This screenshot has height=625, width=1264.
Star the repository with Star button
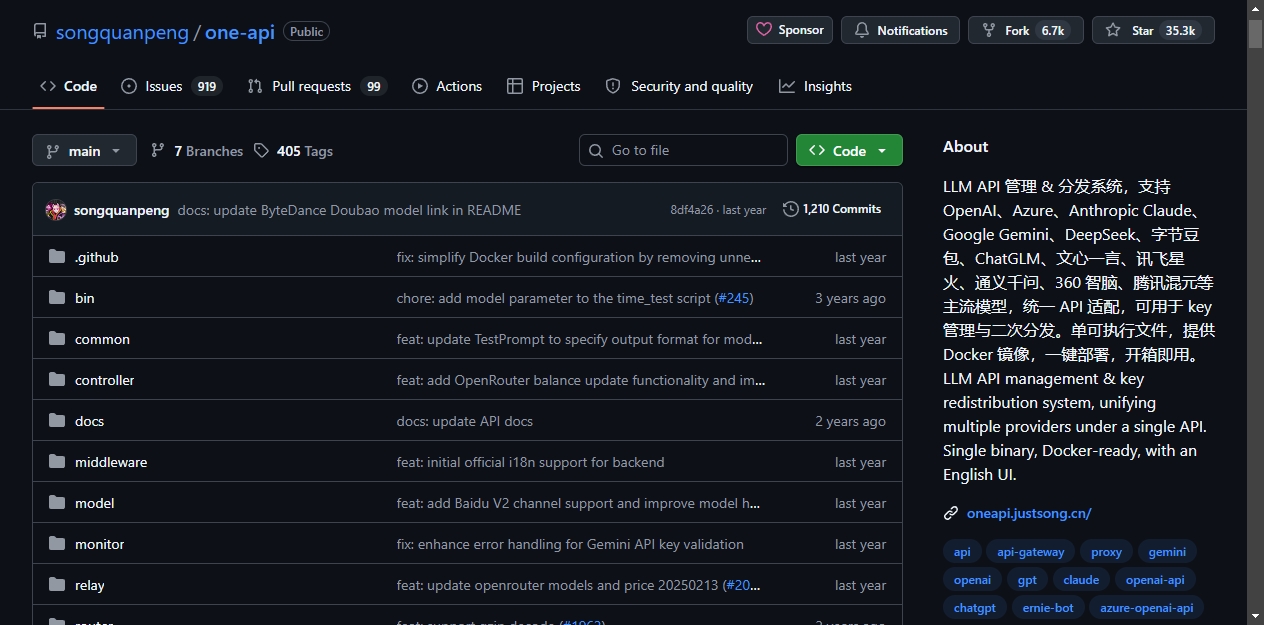(1153, 30)
